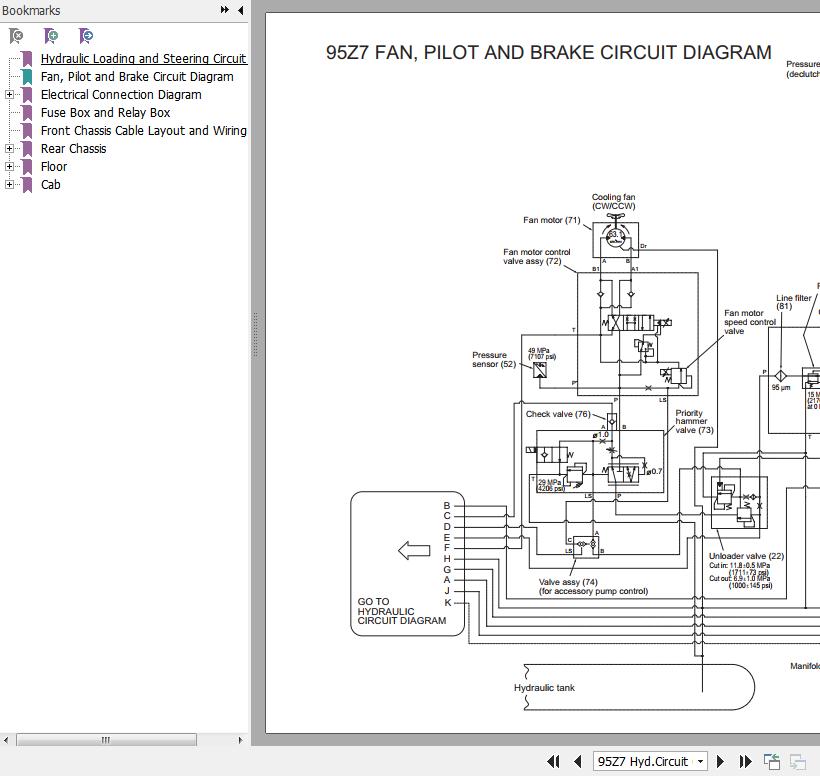Image resolution: width=820 pixels, height=776 pixels.
Task: Expand the Electrical Connection Diagram node
Action: [x=9, y=95]
